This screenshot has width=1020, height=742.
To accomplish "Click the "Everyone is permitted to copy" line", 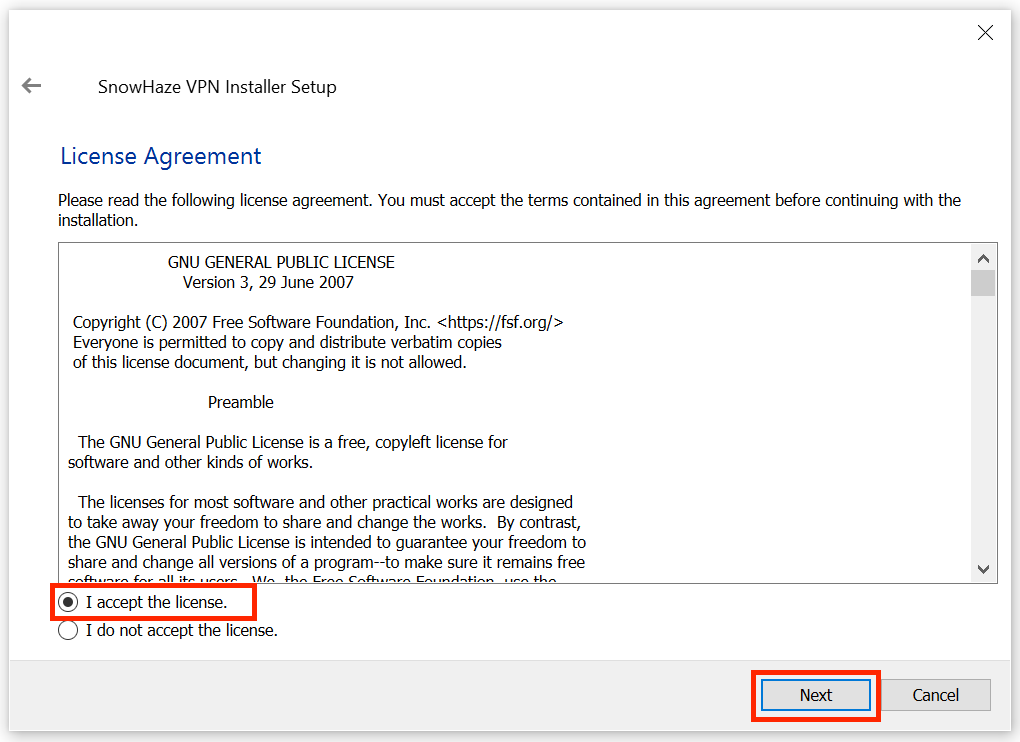I will [x=287, y=342].
